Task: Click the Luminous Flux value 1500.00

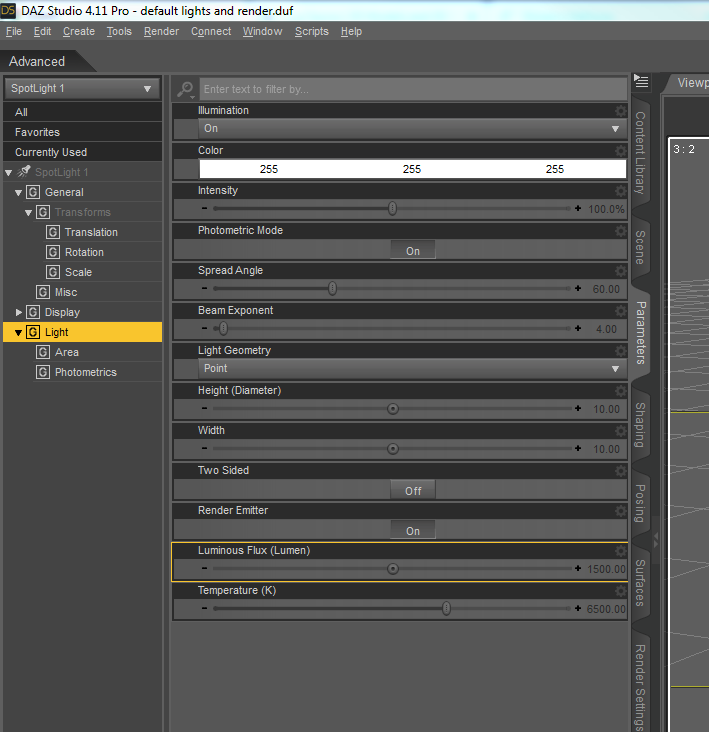Action: point(606,569)
